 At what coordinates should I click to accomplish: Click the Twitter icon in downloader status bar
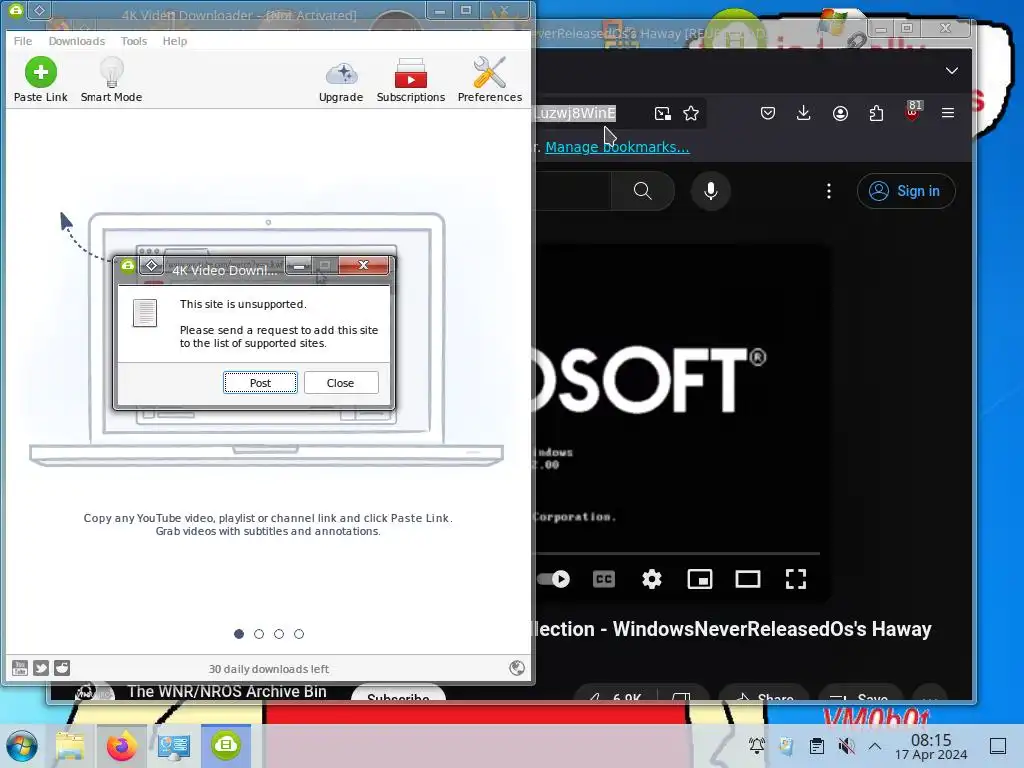(41, 667)
